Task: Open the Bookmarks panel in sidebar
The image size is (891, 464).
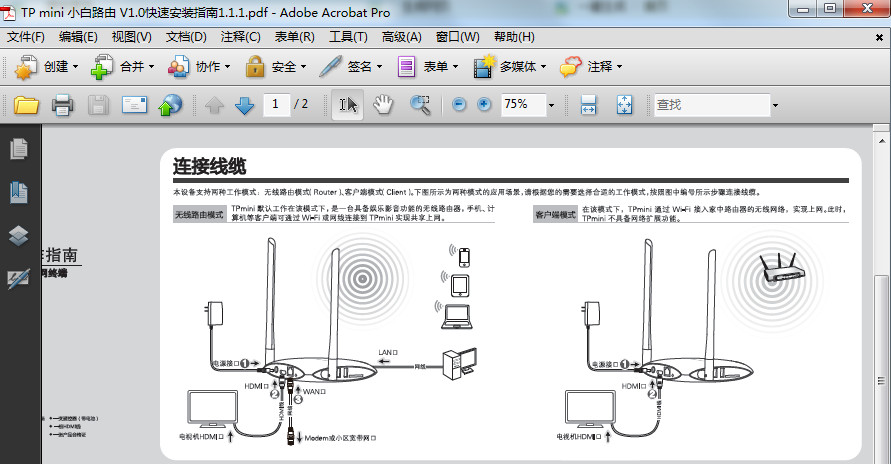Action: pyautogui.click(x=18, y=193)
